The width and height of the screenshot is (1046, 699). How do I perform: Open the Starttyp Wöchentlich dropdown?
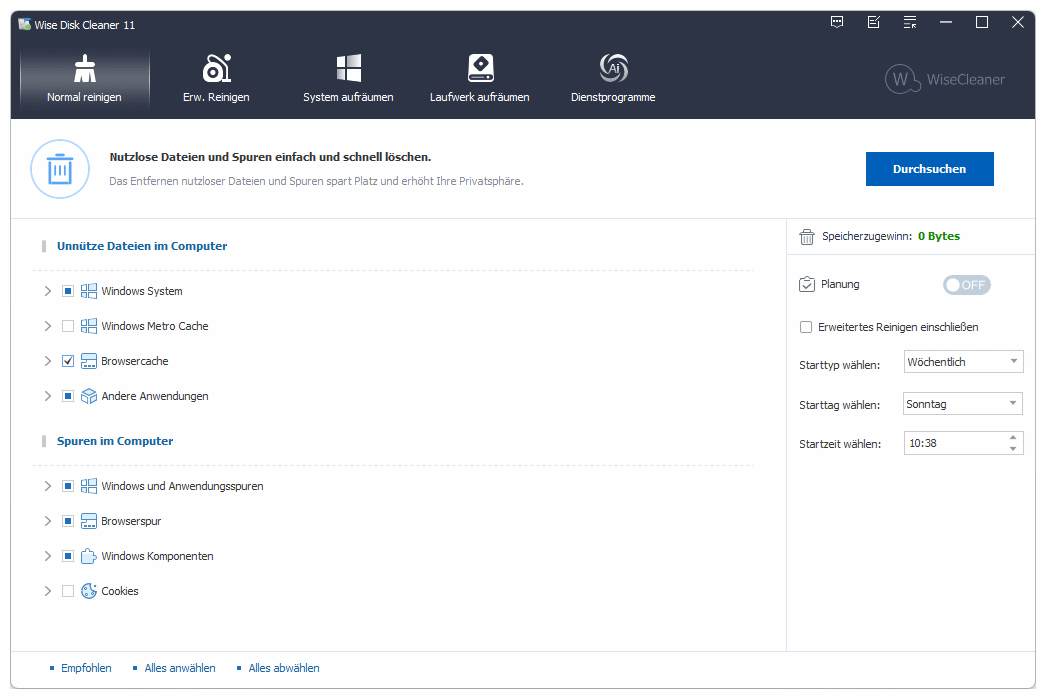(963, 362)
